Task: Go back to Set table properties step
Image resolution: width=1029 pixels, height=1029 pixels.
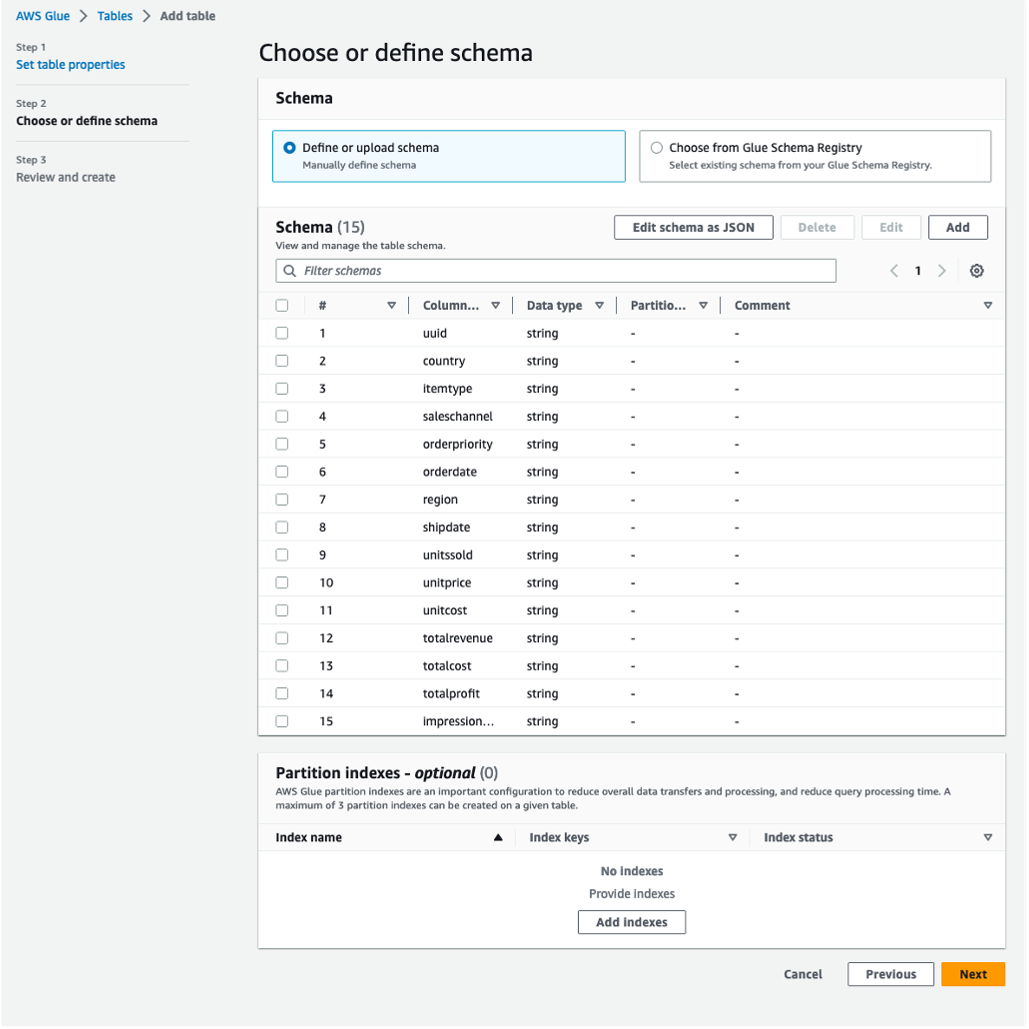Action: (70, 64)
